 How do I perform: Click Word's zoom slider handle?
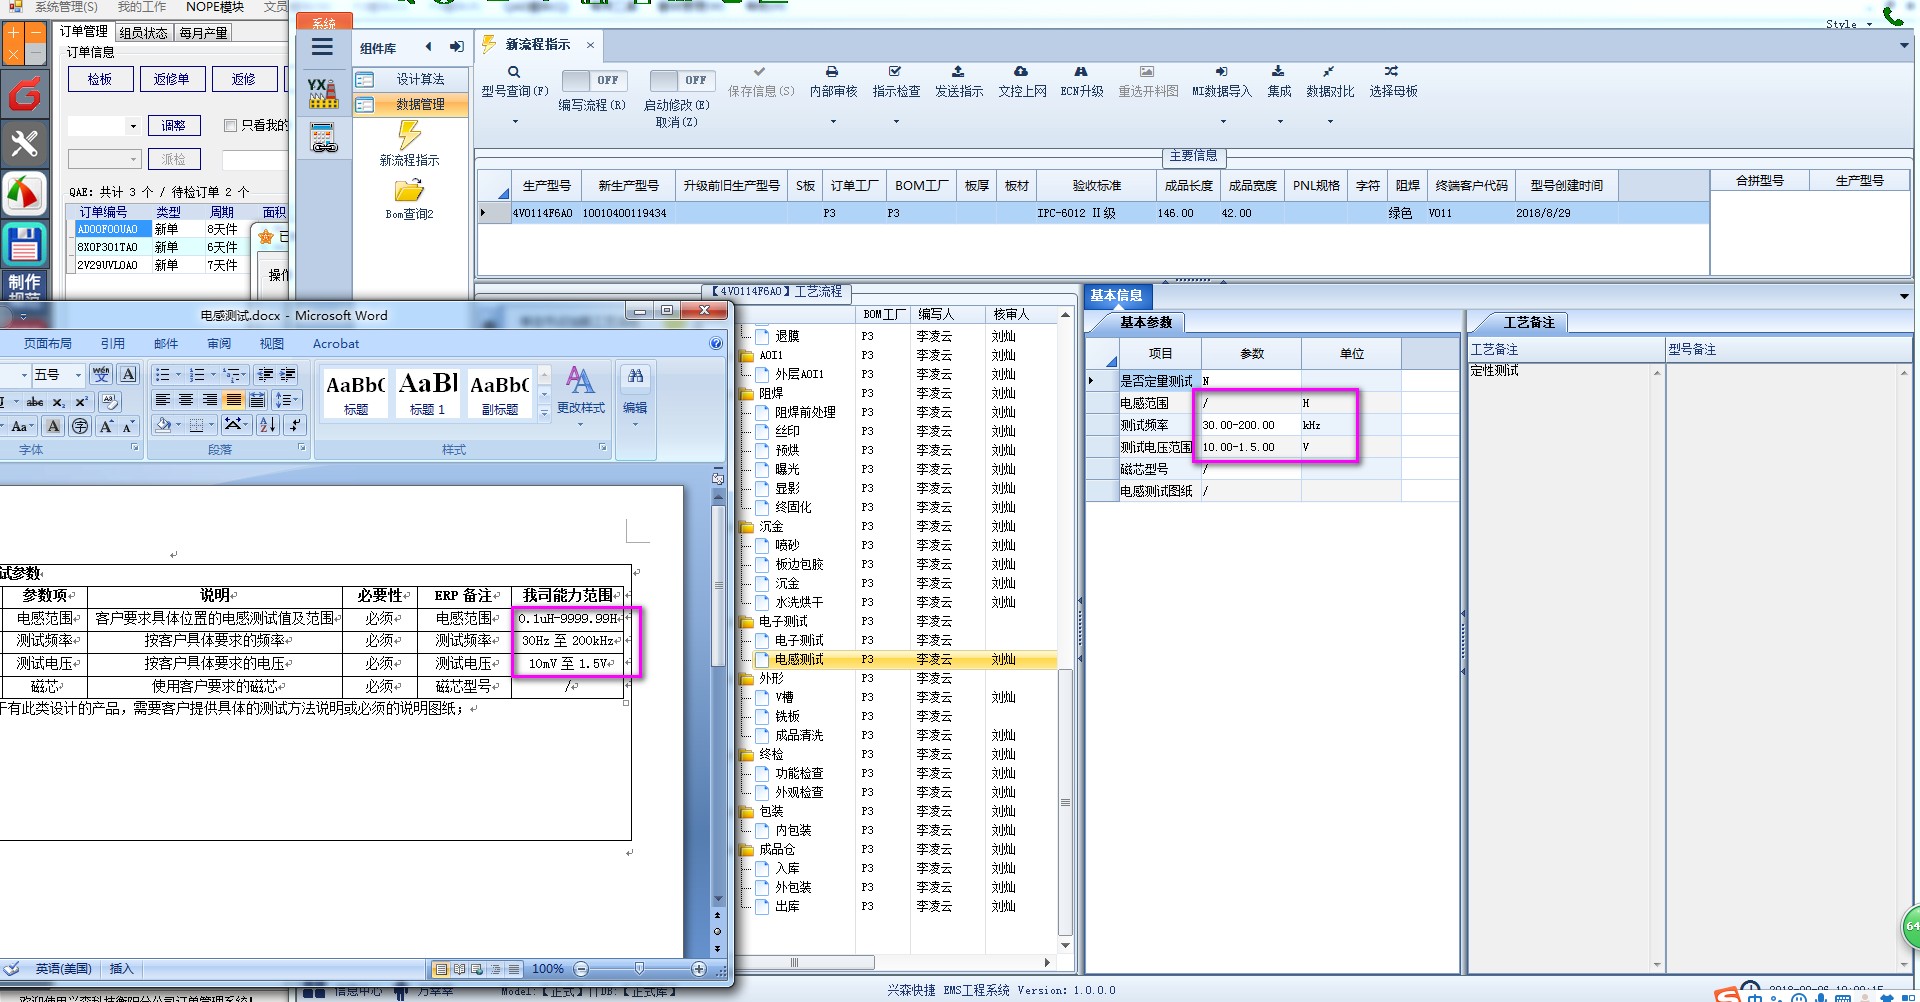pyautogui.click(x=639, y=969)
